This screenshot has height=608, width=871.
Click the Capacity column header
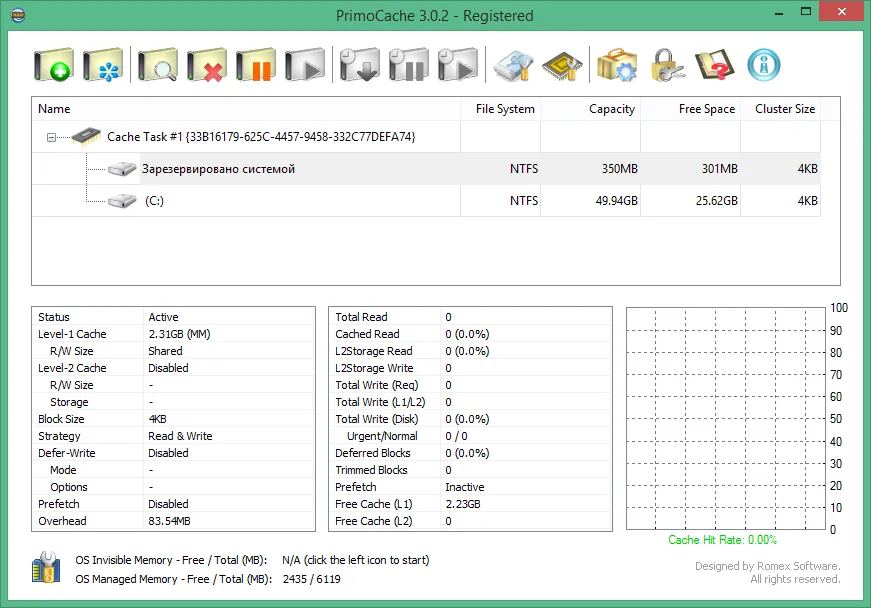[x=590, y=109]
